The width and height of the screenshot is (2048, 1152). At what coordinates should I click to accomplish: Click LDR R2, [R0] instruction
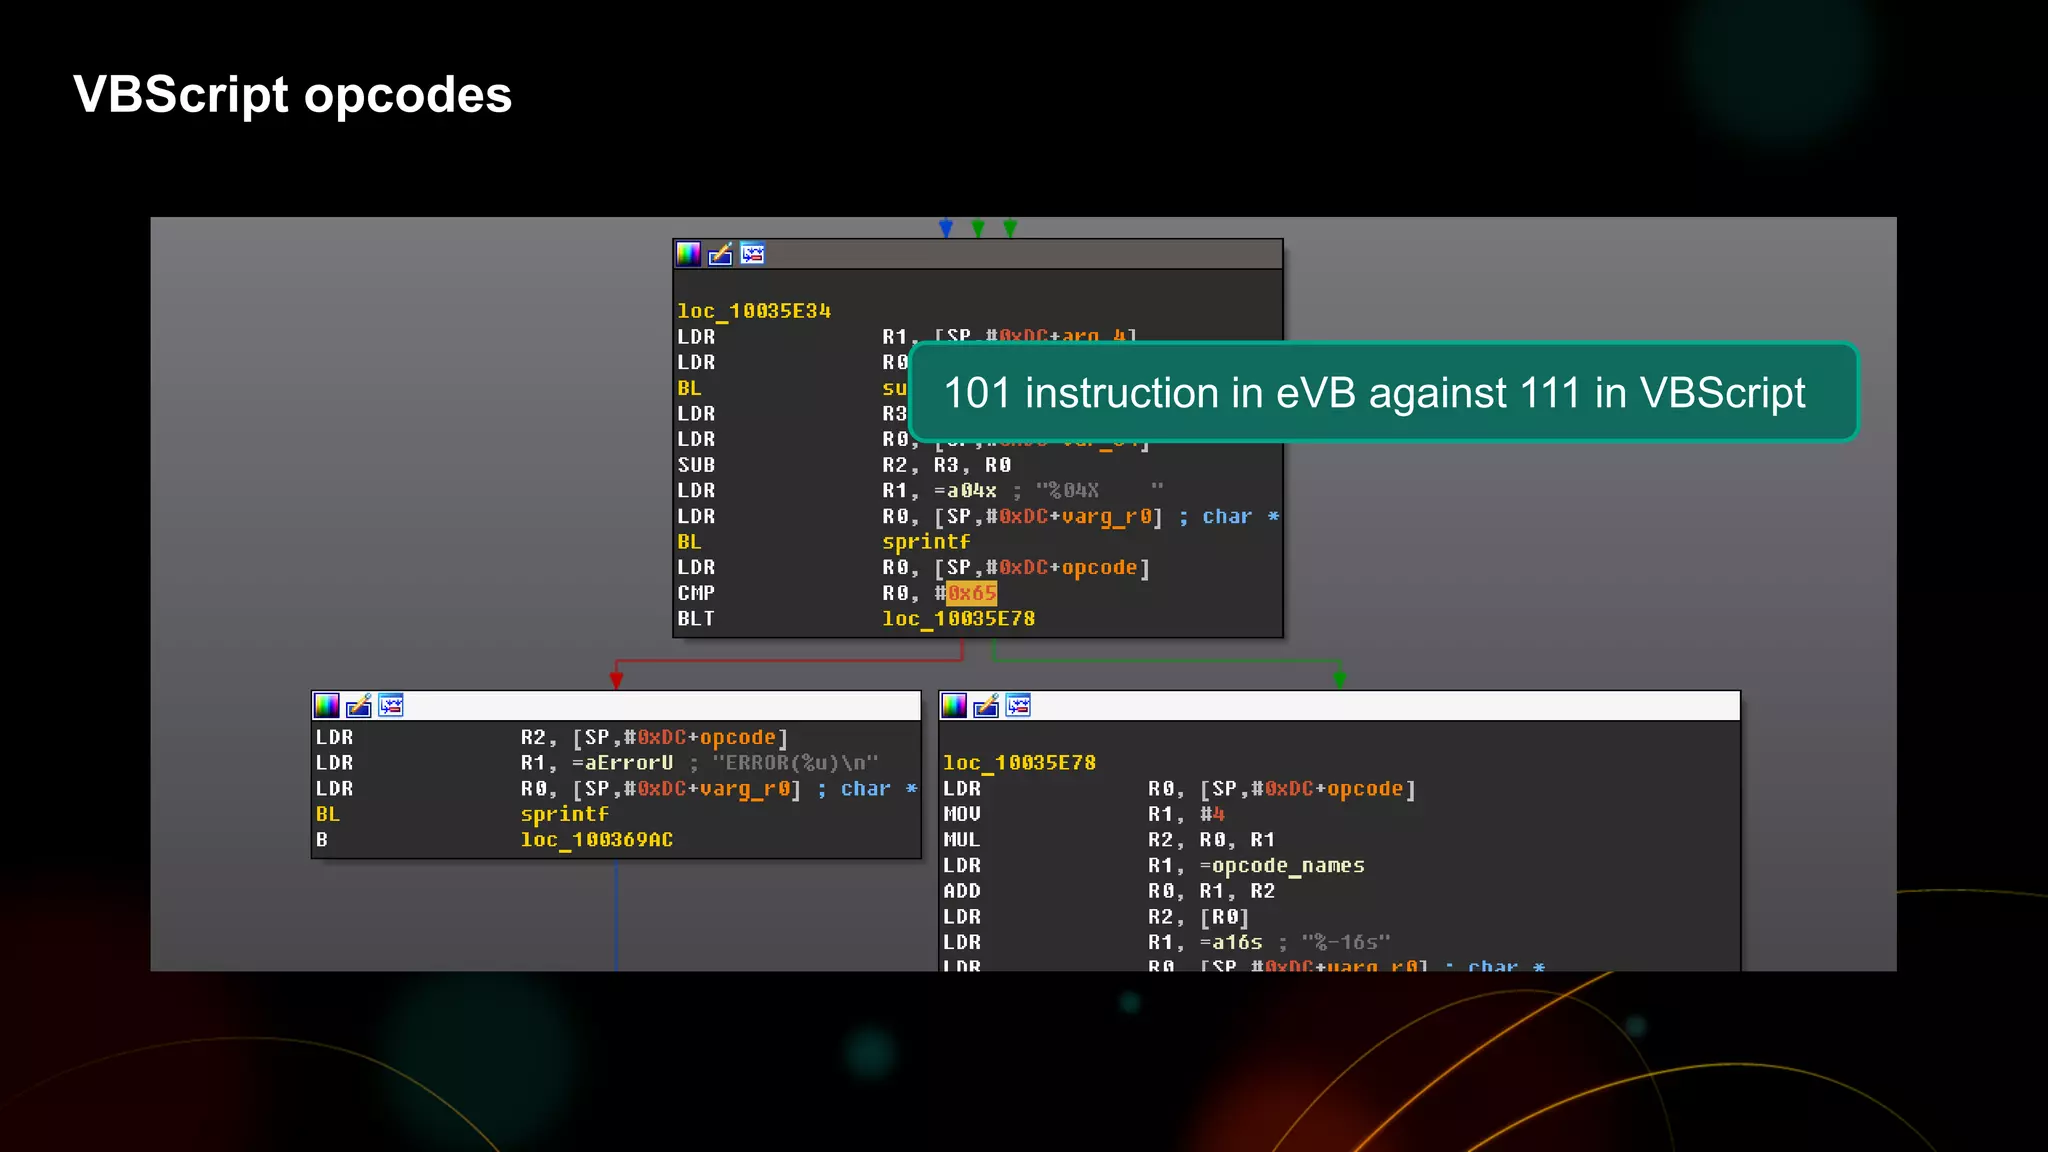click(x=1096, y=917)
